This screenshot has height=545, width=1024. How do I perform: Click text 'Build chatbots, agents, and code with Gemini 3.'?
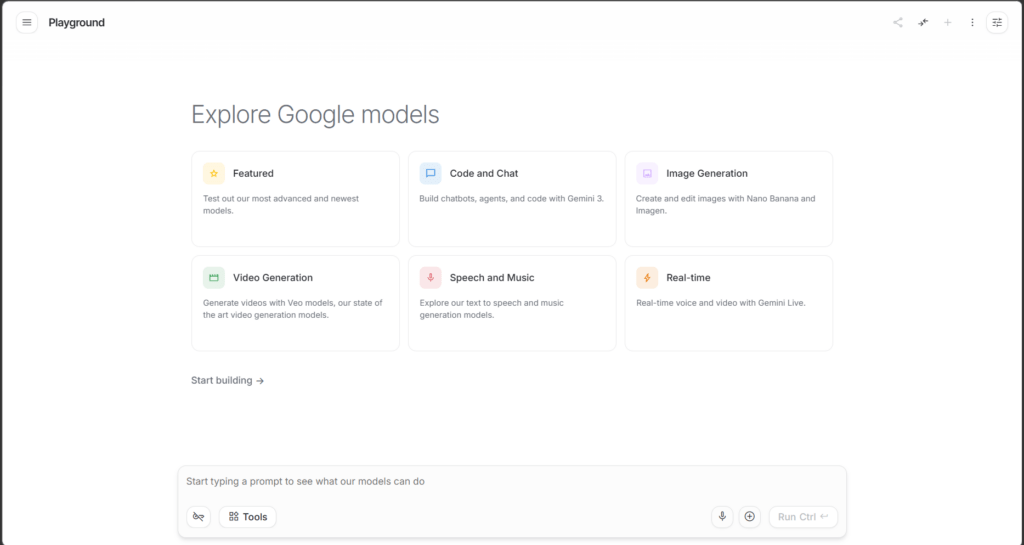(511, 198)
